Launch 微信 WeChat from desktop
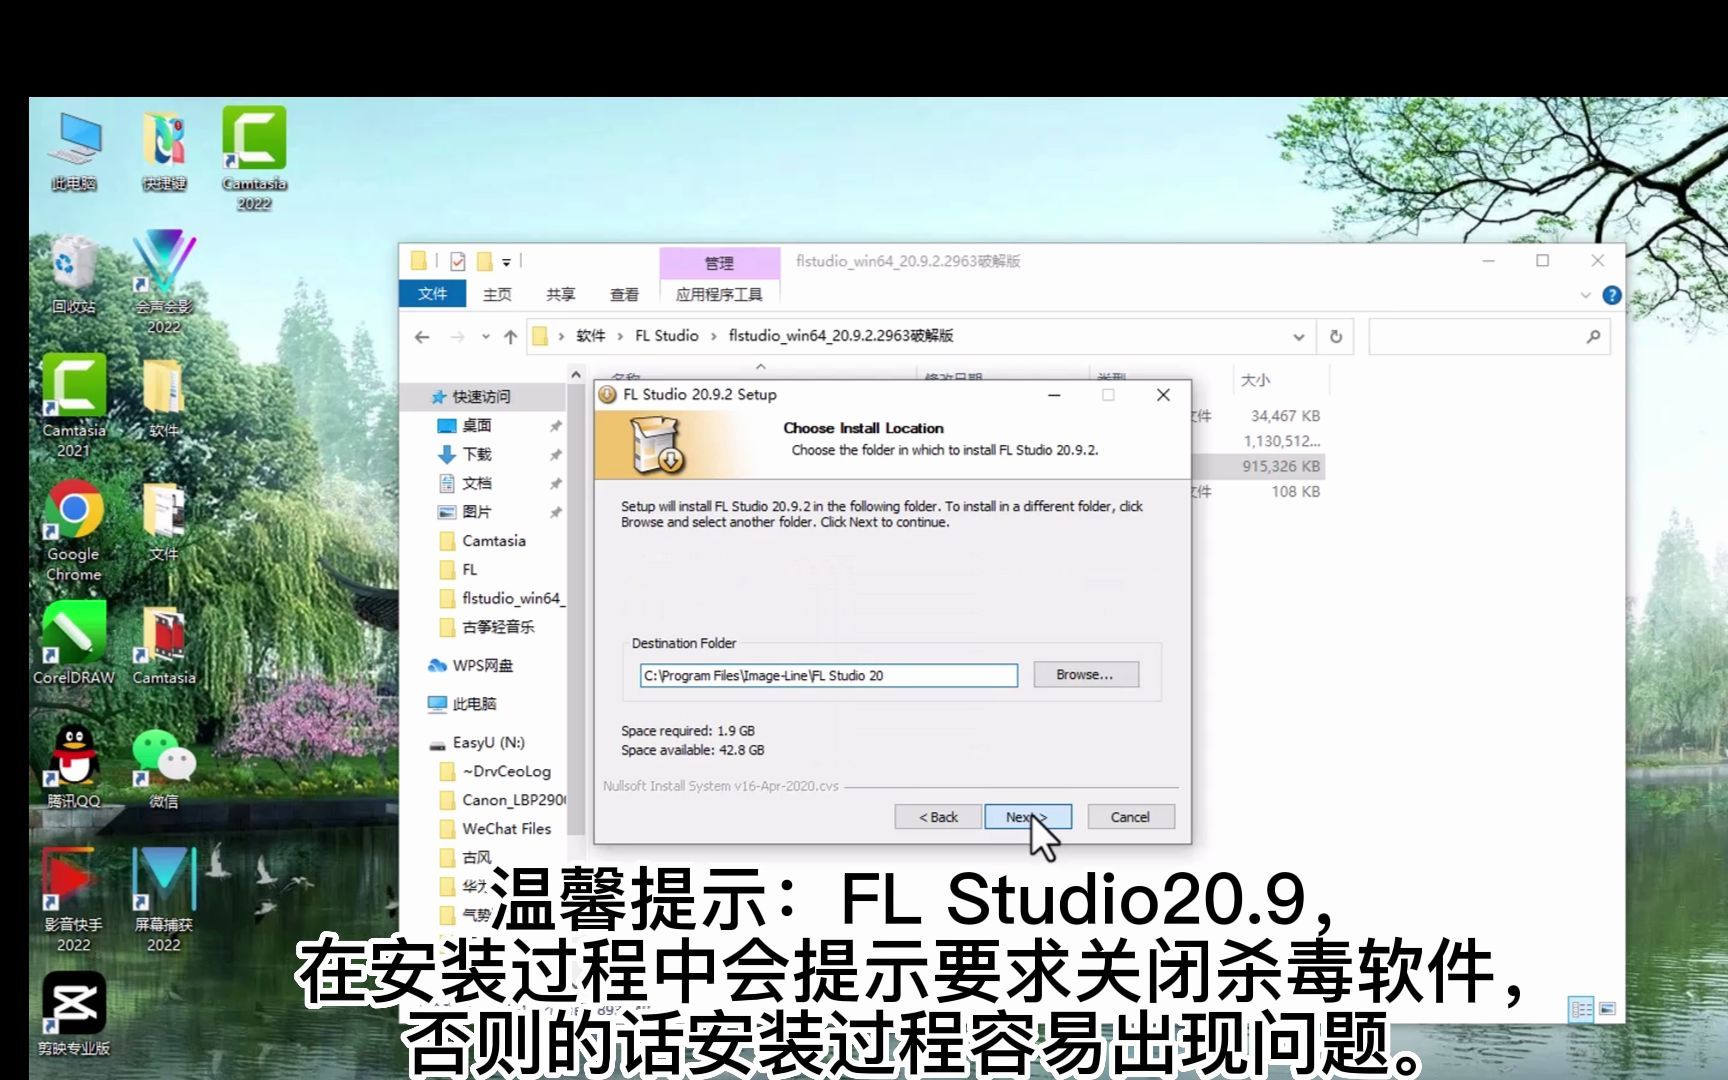The image size is (1728, 1080). (x=164, y=767)
